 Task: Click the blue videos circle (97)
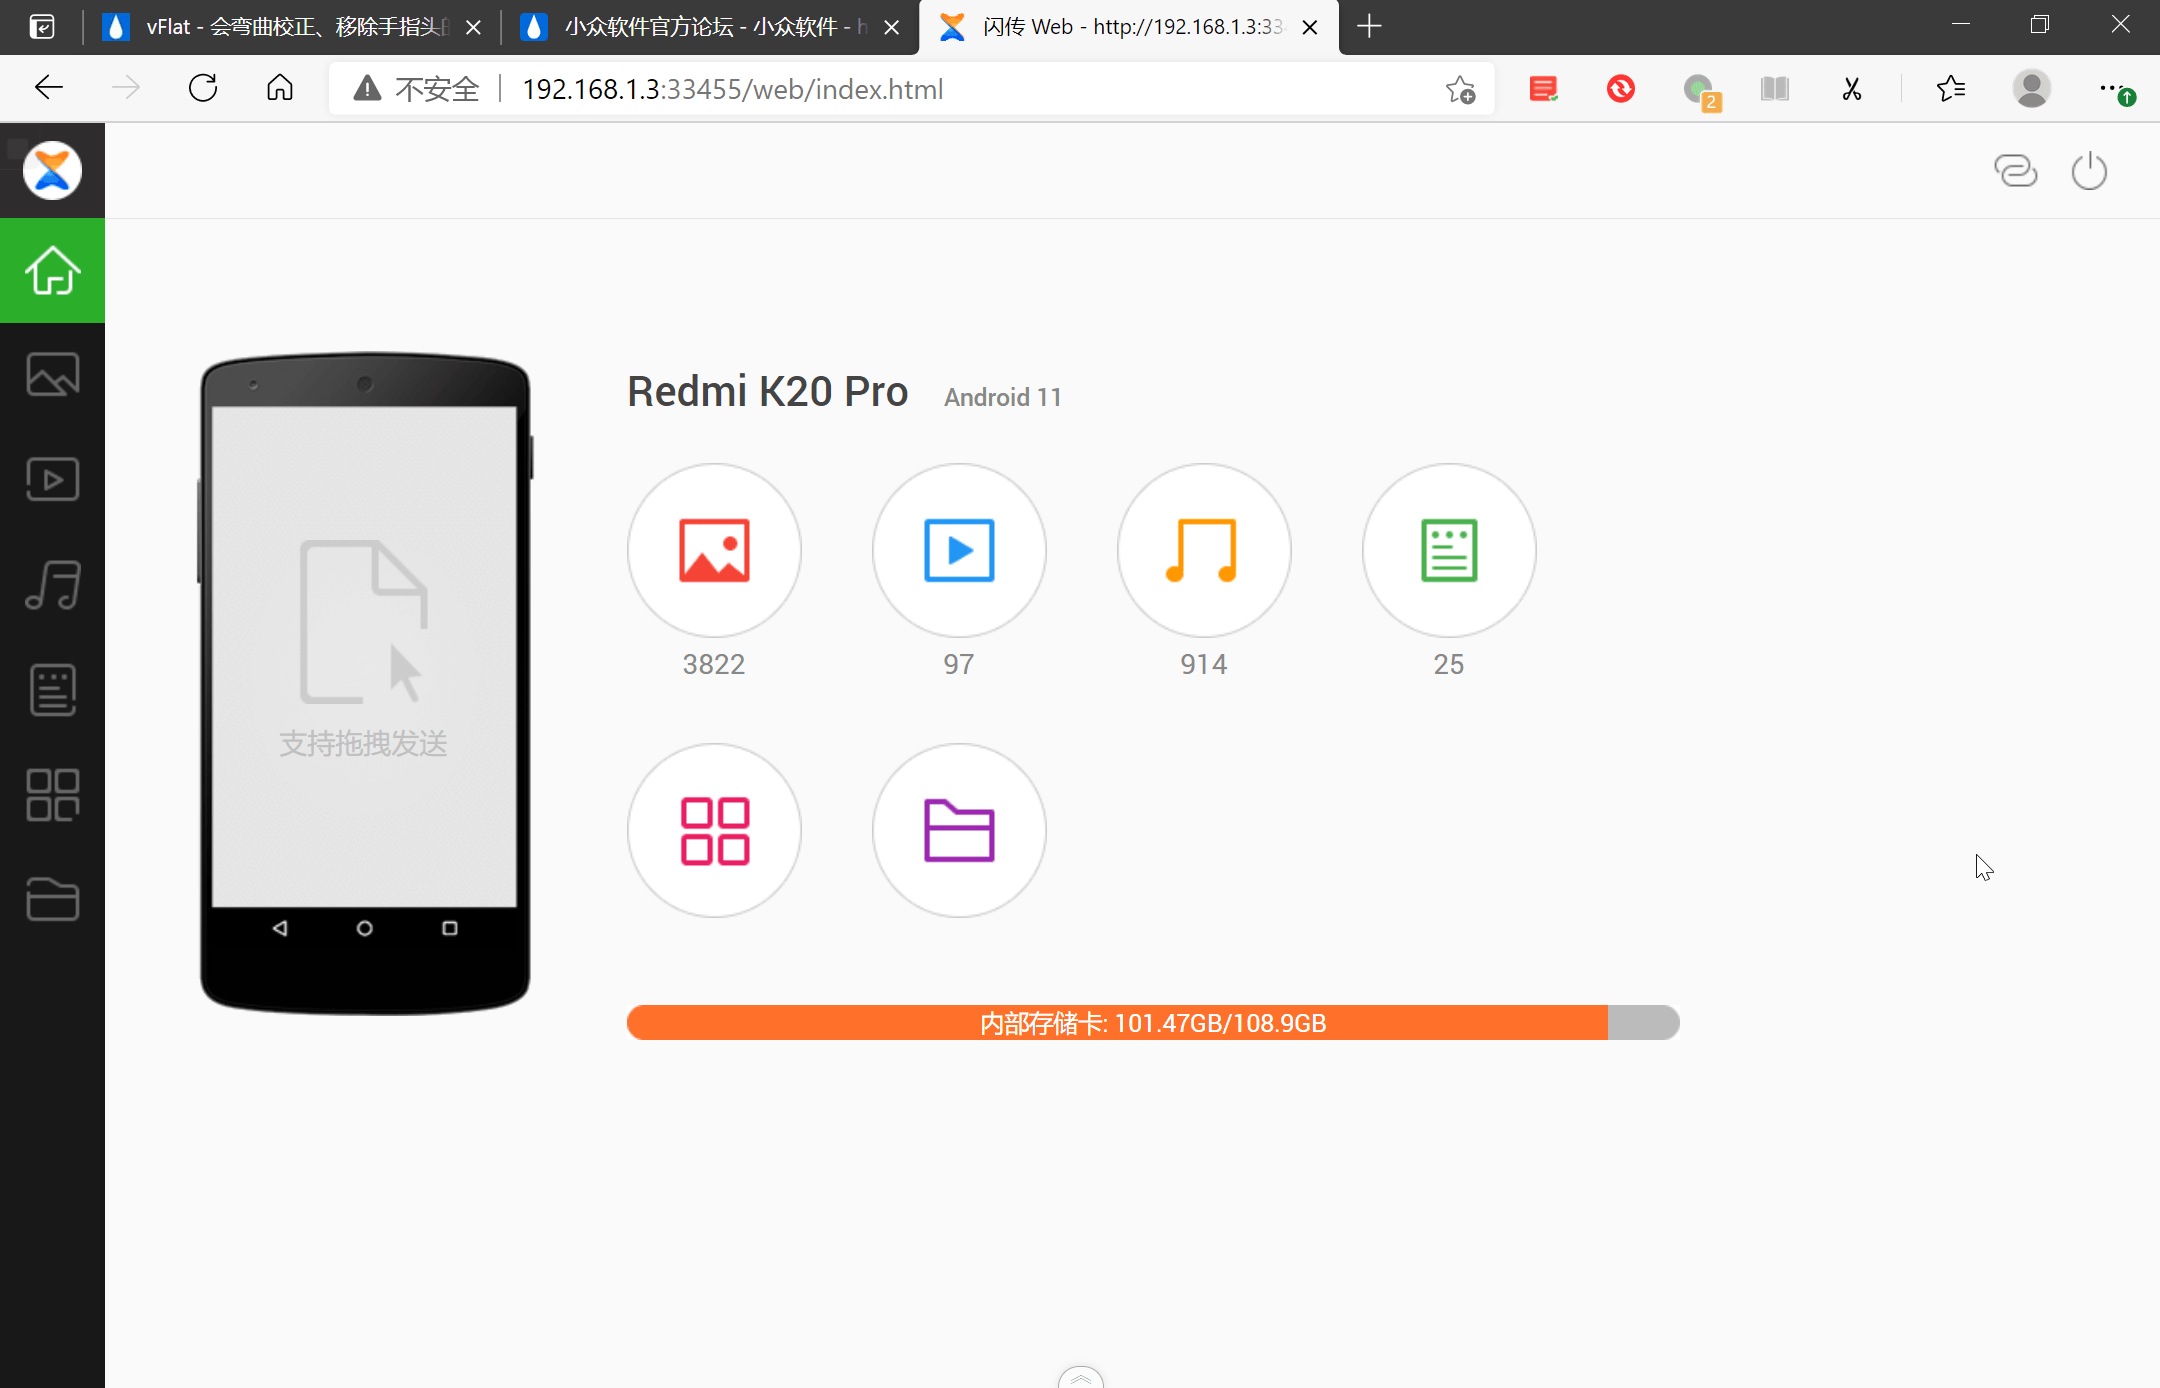(959, 550)
